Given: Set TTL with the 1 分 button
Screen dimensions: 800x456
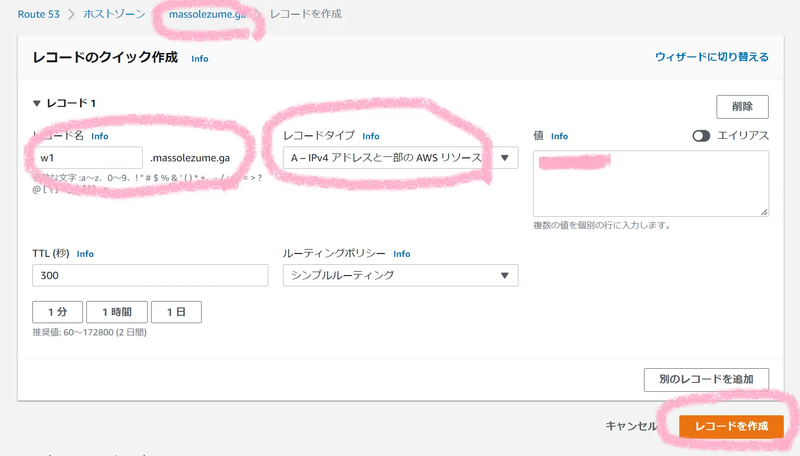Looking at the screenshot, I should coord(58,312).
